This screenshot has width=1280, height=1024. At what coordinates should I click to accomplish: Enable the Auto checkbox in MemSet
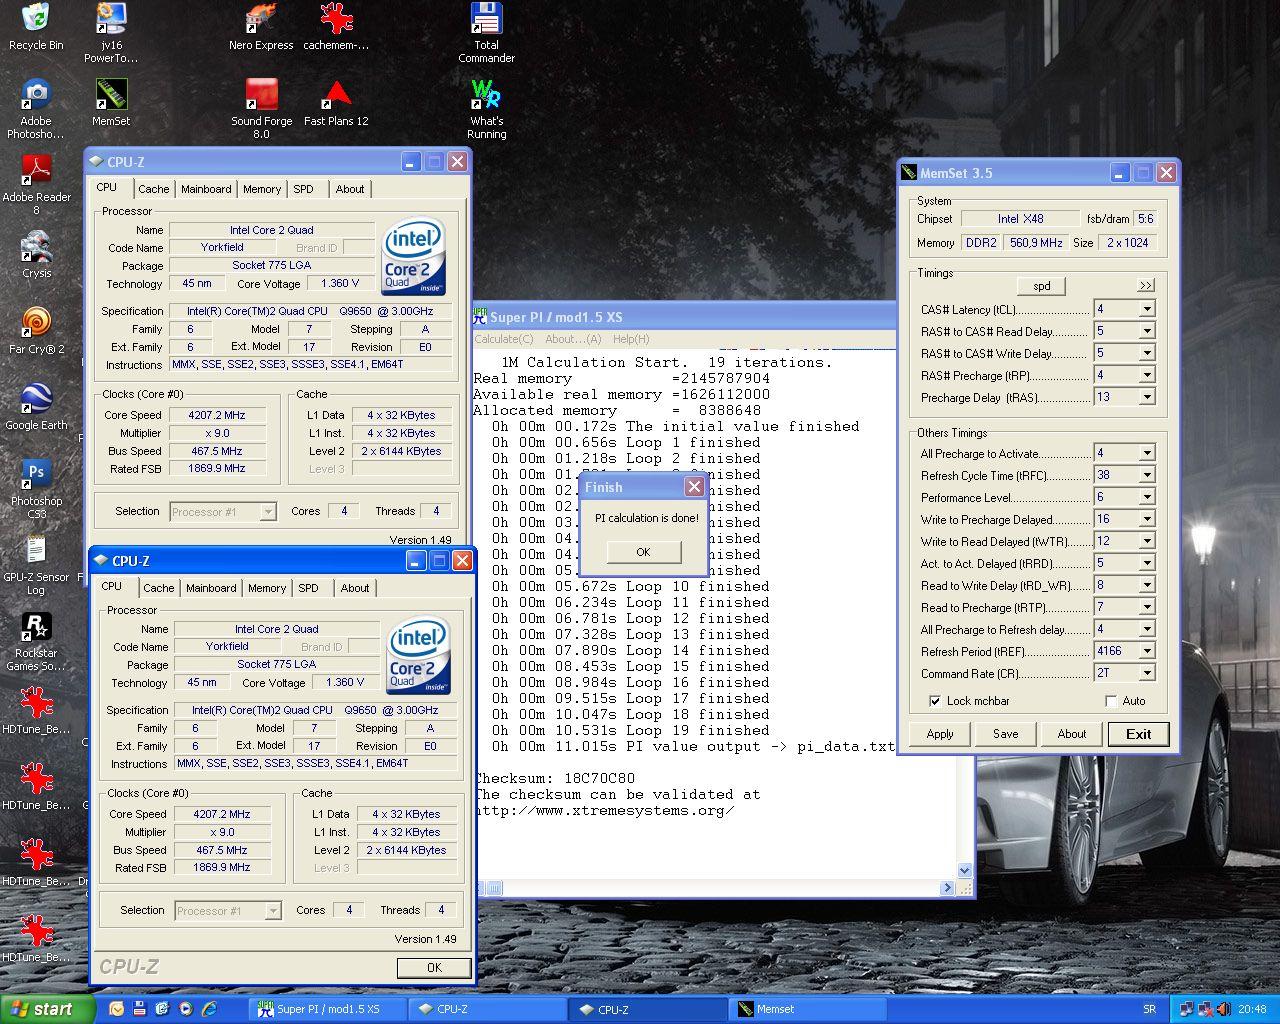coord(1111,701)
